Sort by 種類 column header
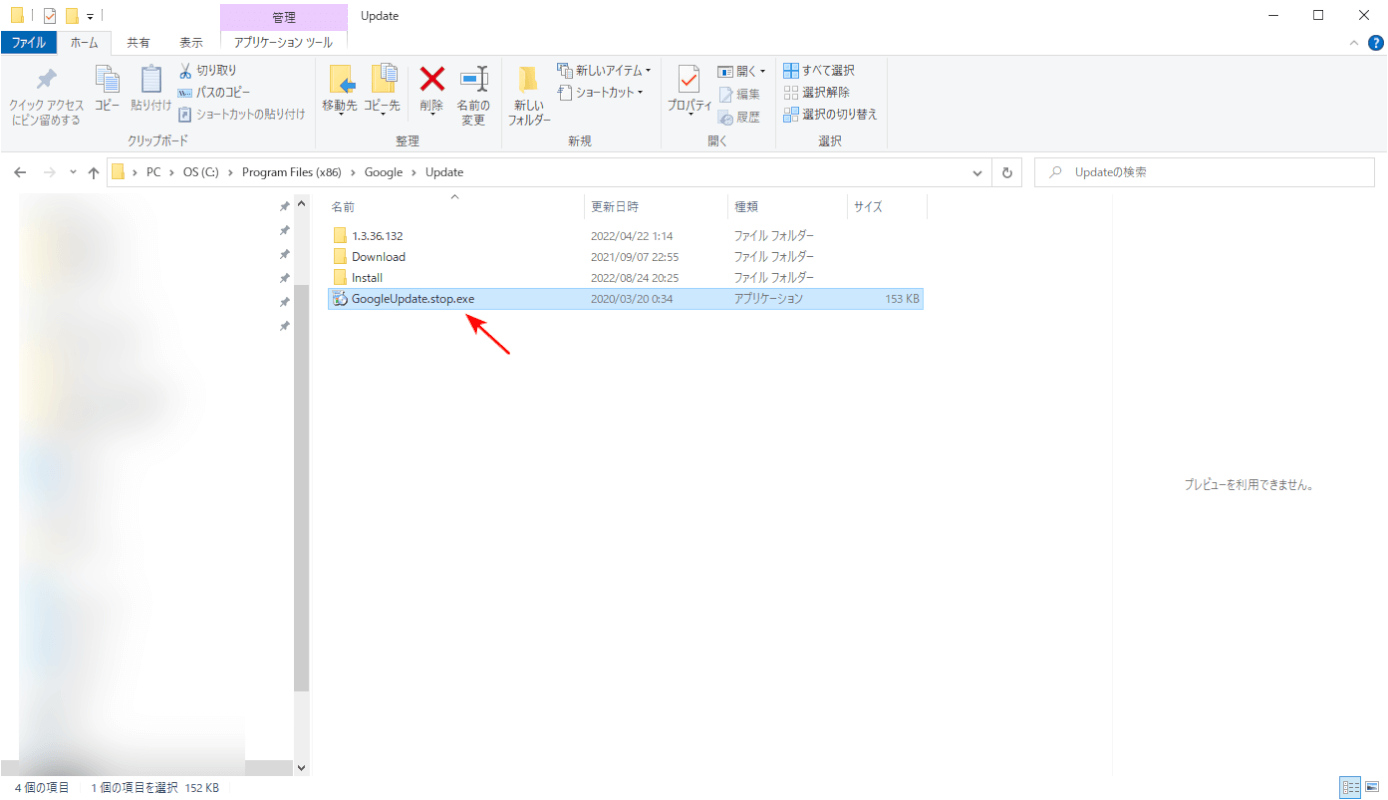Screen dimensions: 1388x800 (787, 207)
